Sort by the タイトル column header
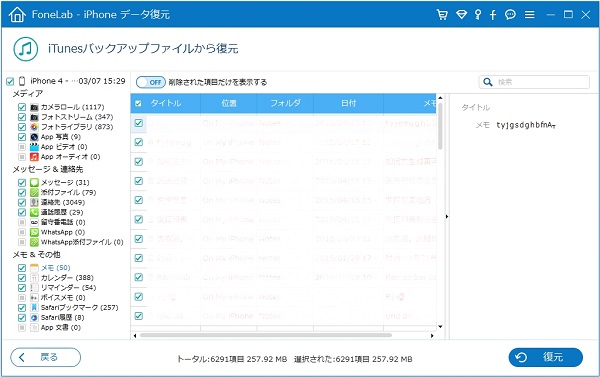 coord(166,103)
